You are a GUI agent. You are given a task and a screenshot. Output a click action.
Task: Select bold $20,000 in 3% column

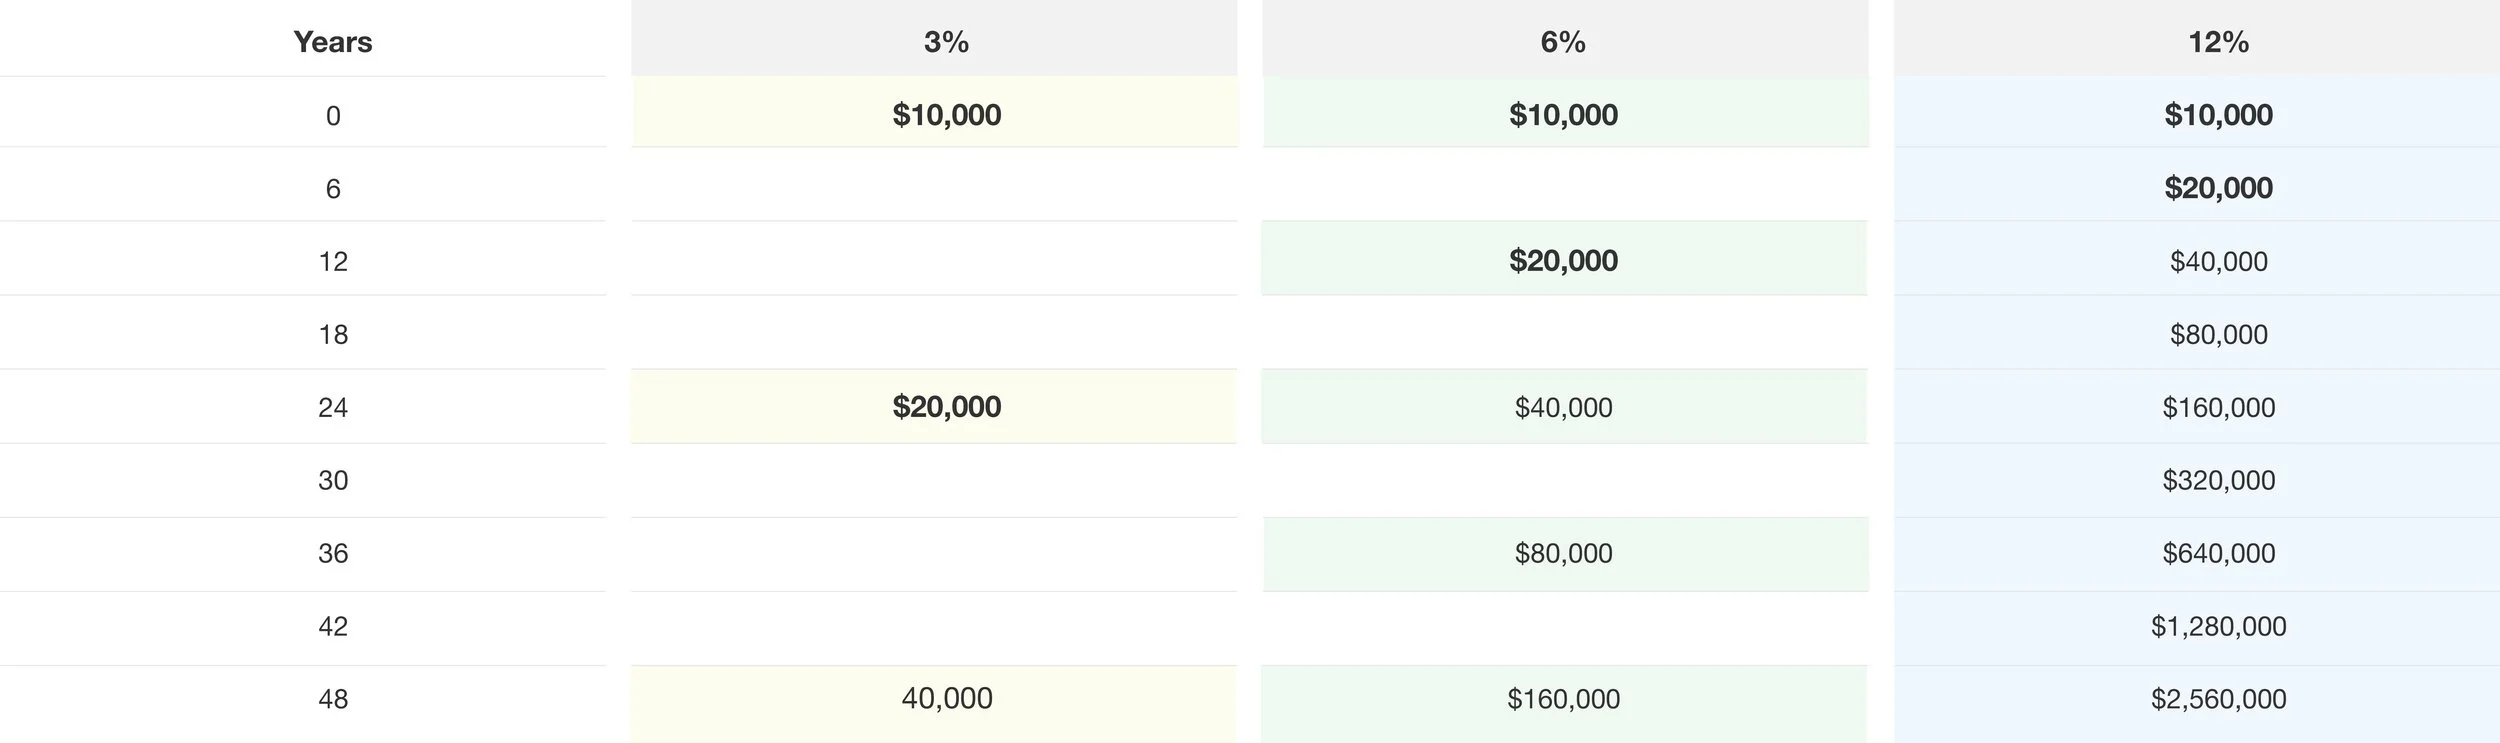click(947, 407)
